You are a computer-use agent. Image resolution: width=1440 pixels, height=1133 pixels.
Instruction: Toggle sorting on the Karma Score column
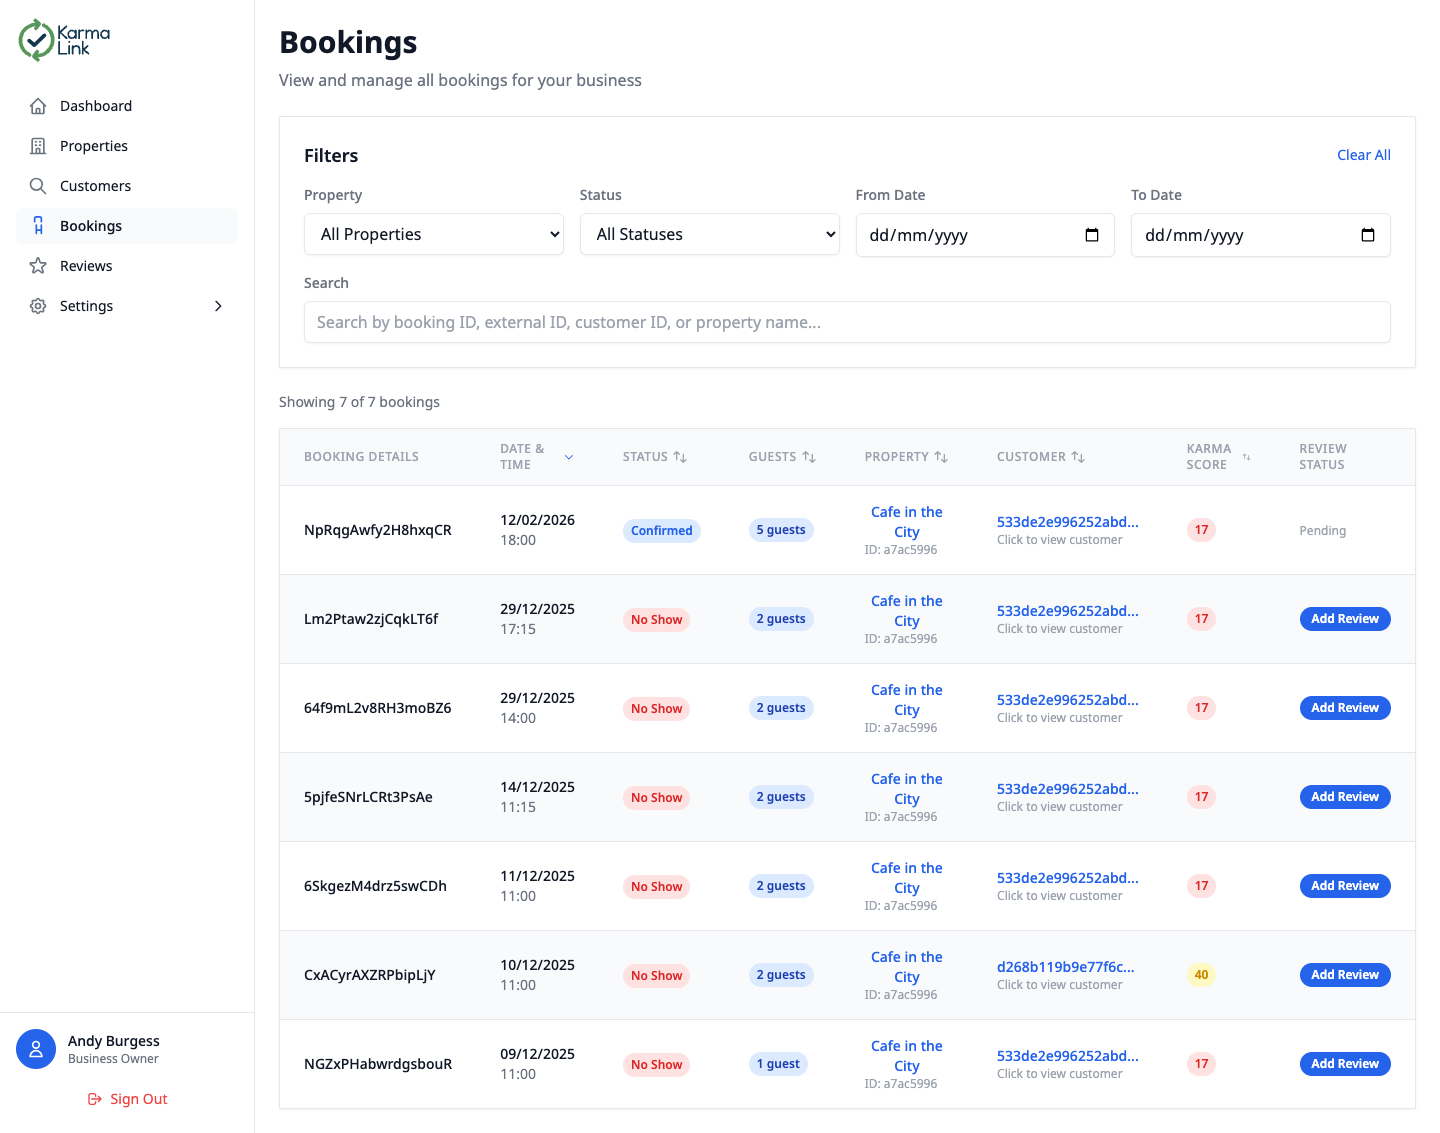click(1246, 456)
